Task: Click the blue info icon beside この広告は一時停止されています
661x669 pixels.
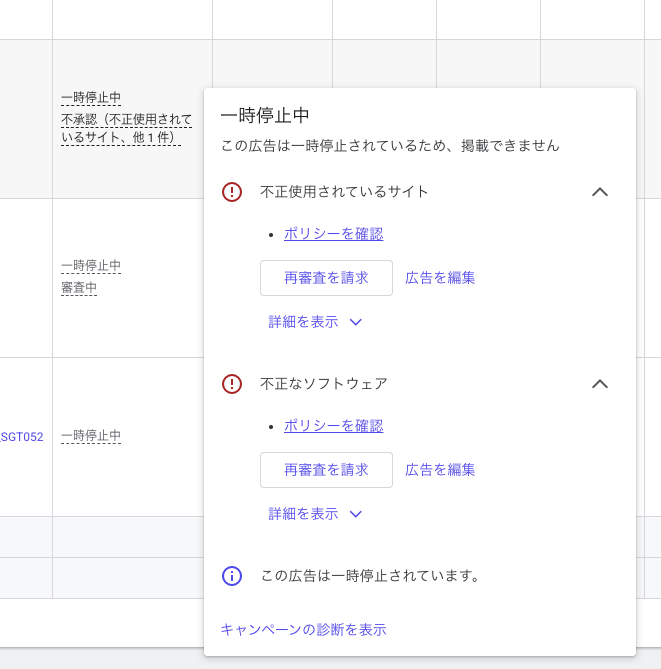Action: [232, 576]
